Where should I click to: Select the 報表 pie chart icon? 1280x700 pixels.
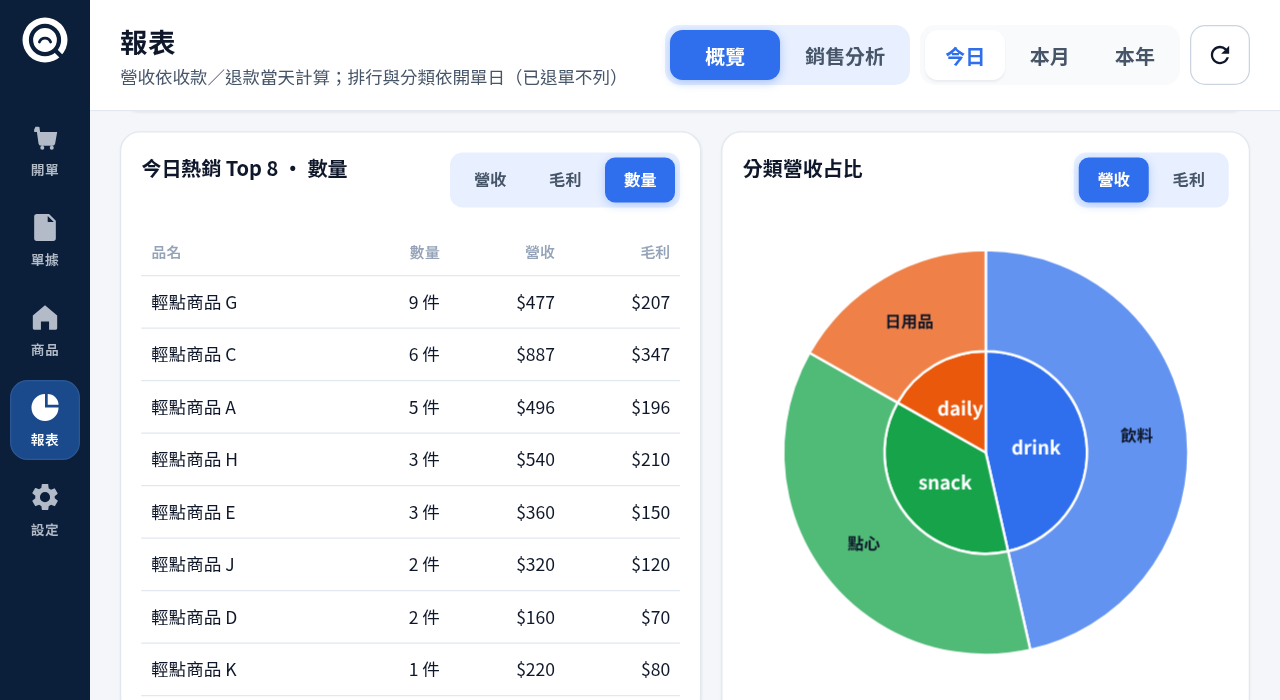(x=45, y=407)
